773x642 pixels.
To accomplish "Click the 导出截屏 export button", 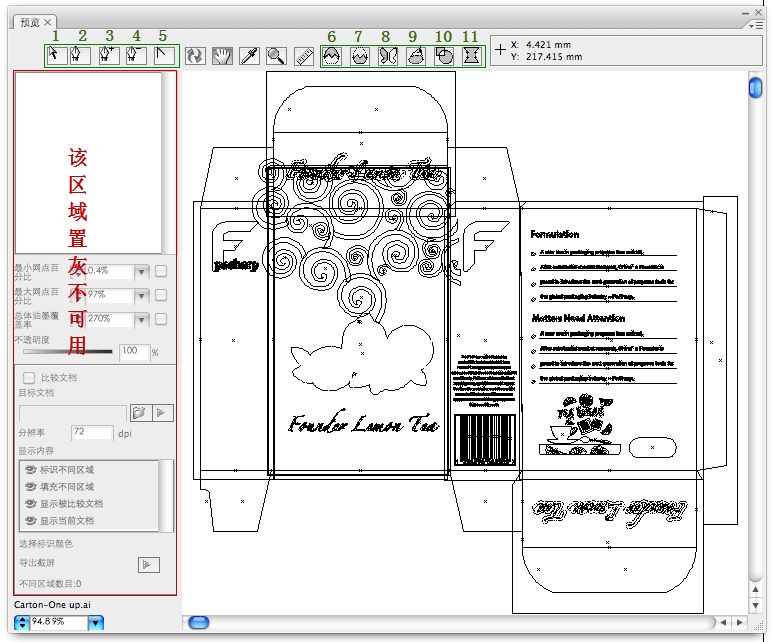I will coord(149,565).
